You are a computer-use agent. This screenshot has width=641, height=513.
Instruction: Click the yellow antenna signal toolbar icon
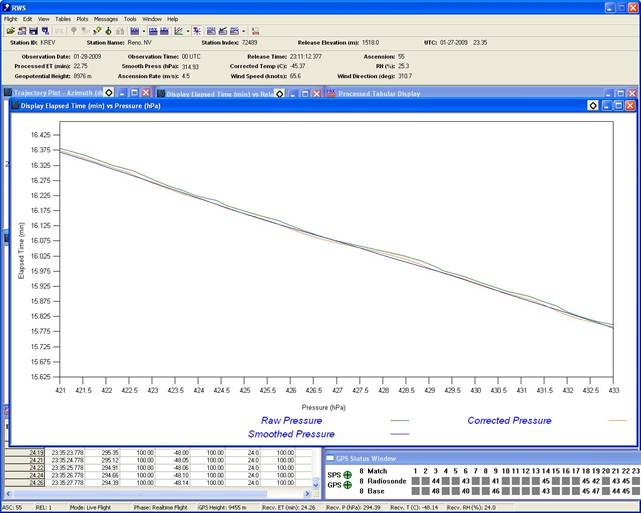tap(97, 31)
